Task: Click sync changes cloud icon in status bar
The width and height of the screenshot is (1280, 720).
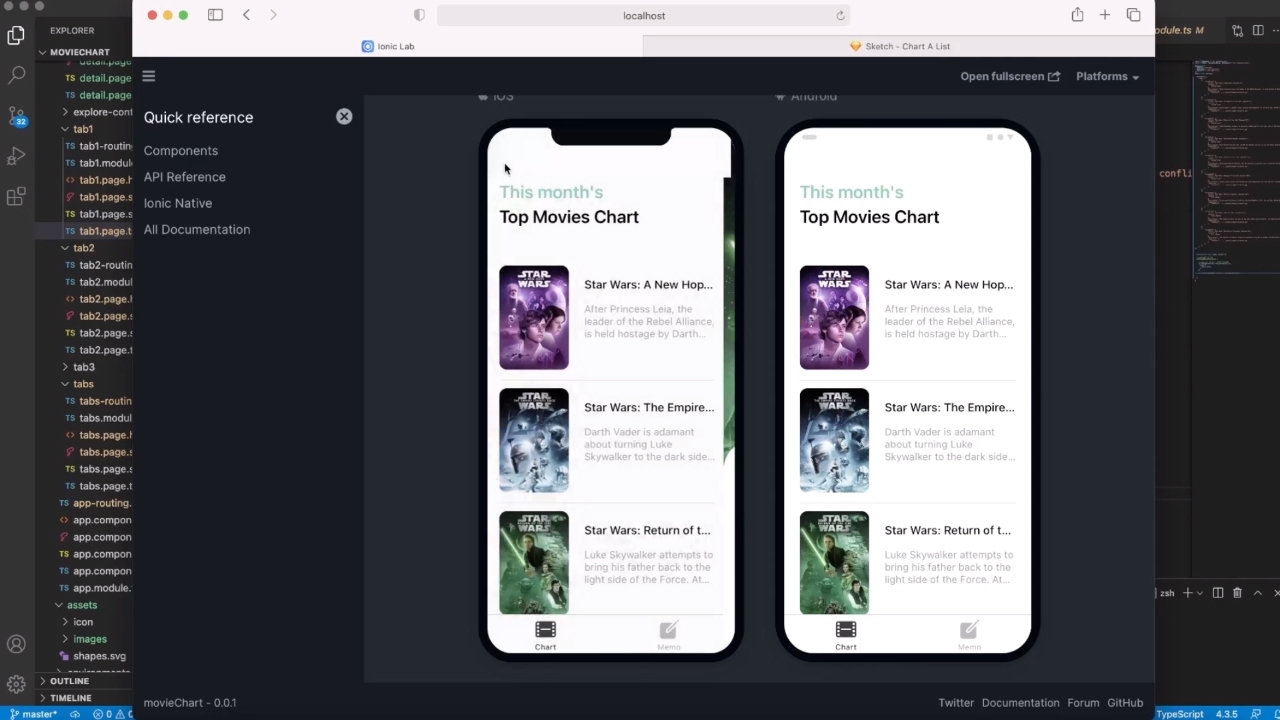Action: (x=75, y=714)
